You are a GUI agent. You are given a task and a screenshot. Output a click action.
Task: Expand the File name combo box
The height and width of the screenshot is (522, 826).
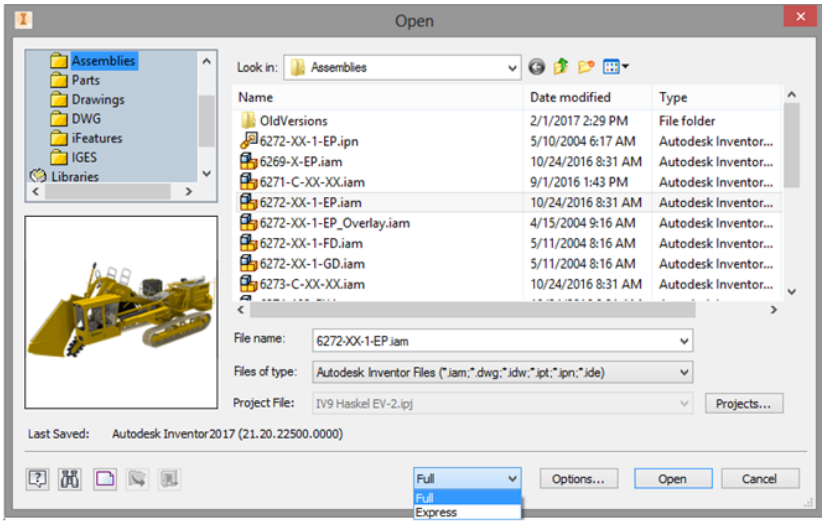[684, 341]
